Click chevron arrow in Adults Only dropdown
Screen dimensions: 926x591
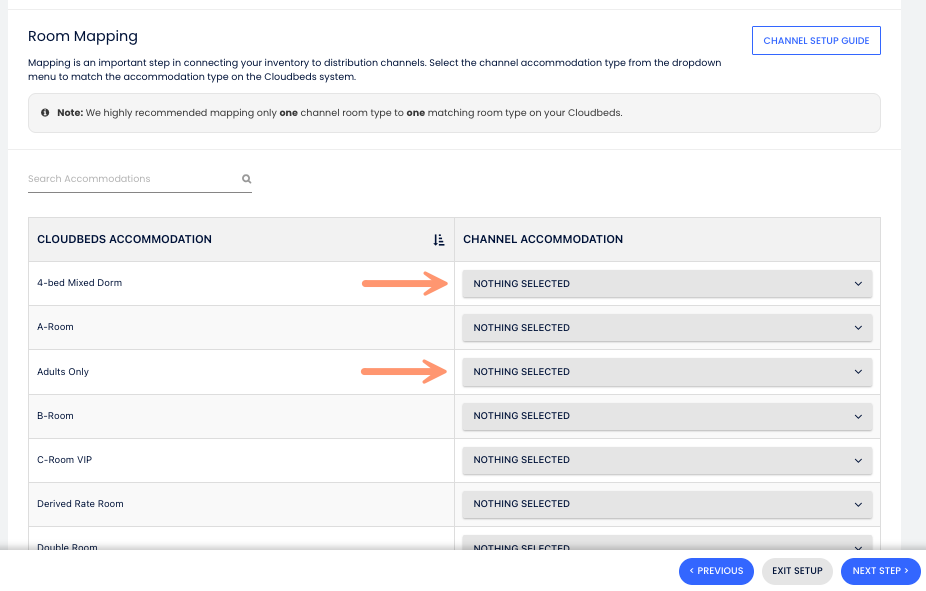858,372
